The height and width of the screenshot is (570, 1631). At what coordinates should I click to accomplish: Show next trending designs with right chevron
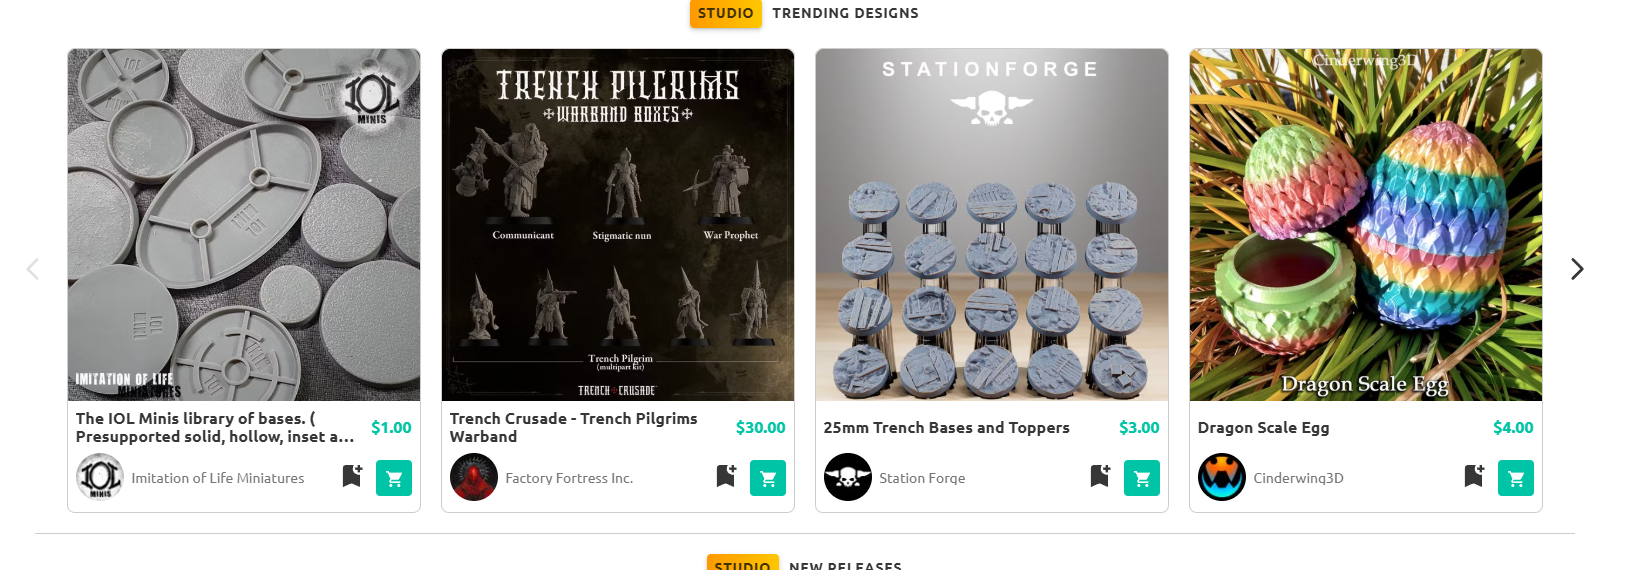[1577, 269]
